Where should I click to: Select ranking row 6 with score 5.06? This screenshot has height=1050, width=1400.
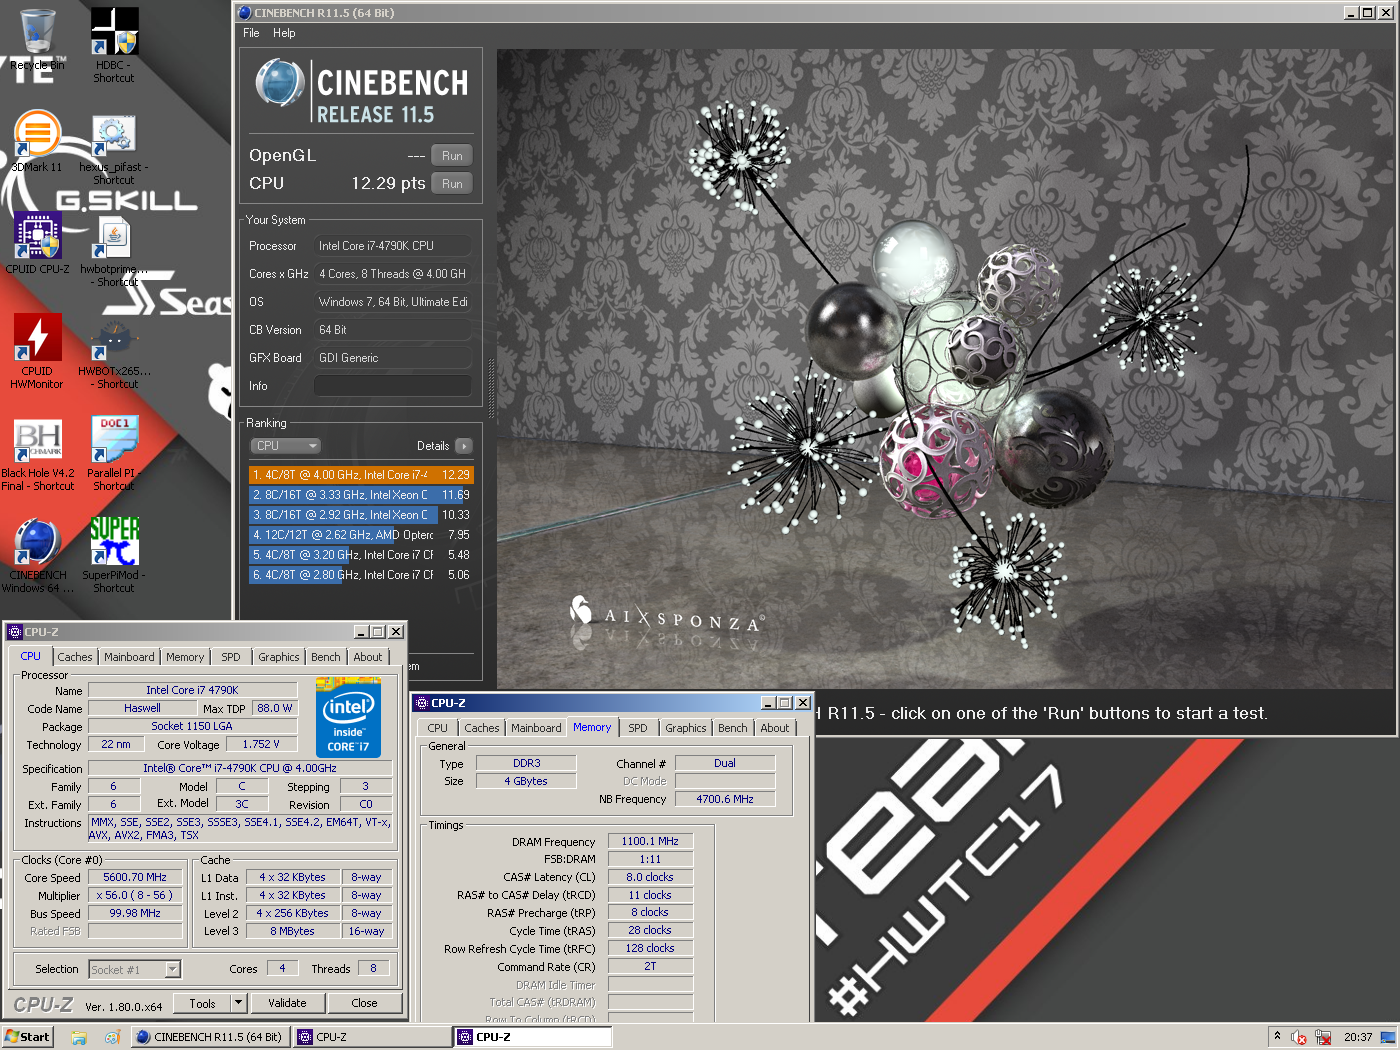(361, 575)
